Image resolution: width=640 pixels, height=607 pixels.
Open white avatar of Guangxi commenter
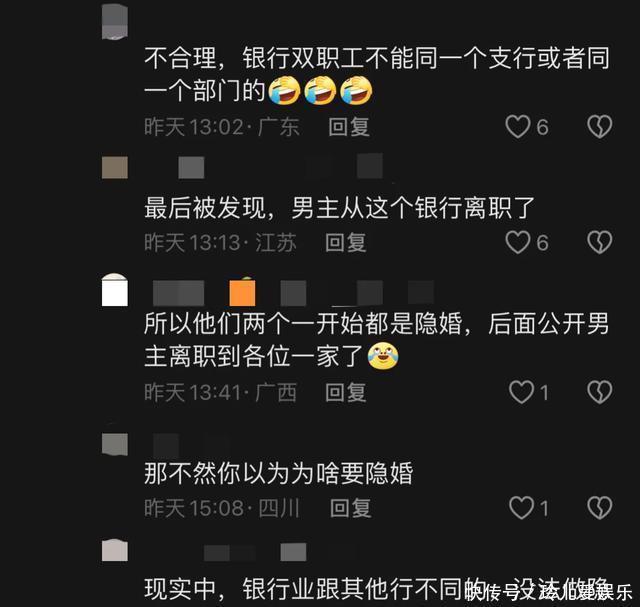click(115, 290)
